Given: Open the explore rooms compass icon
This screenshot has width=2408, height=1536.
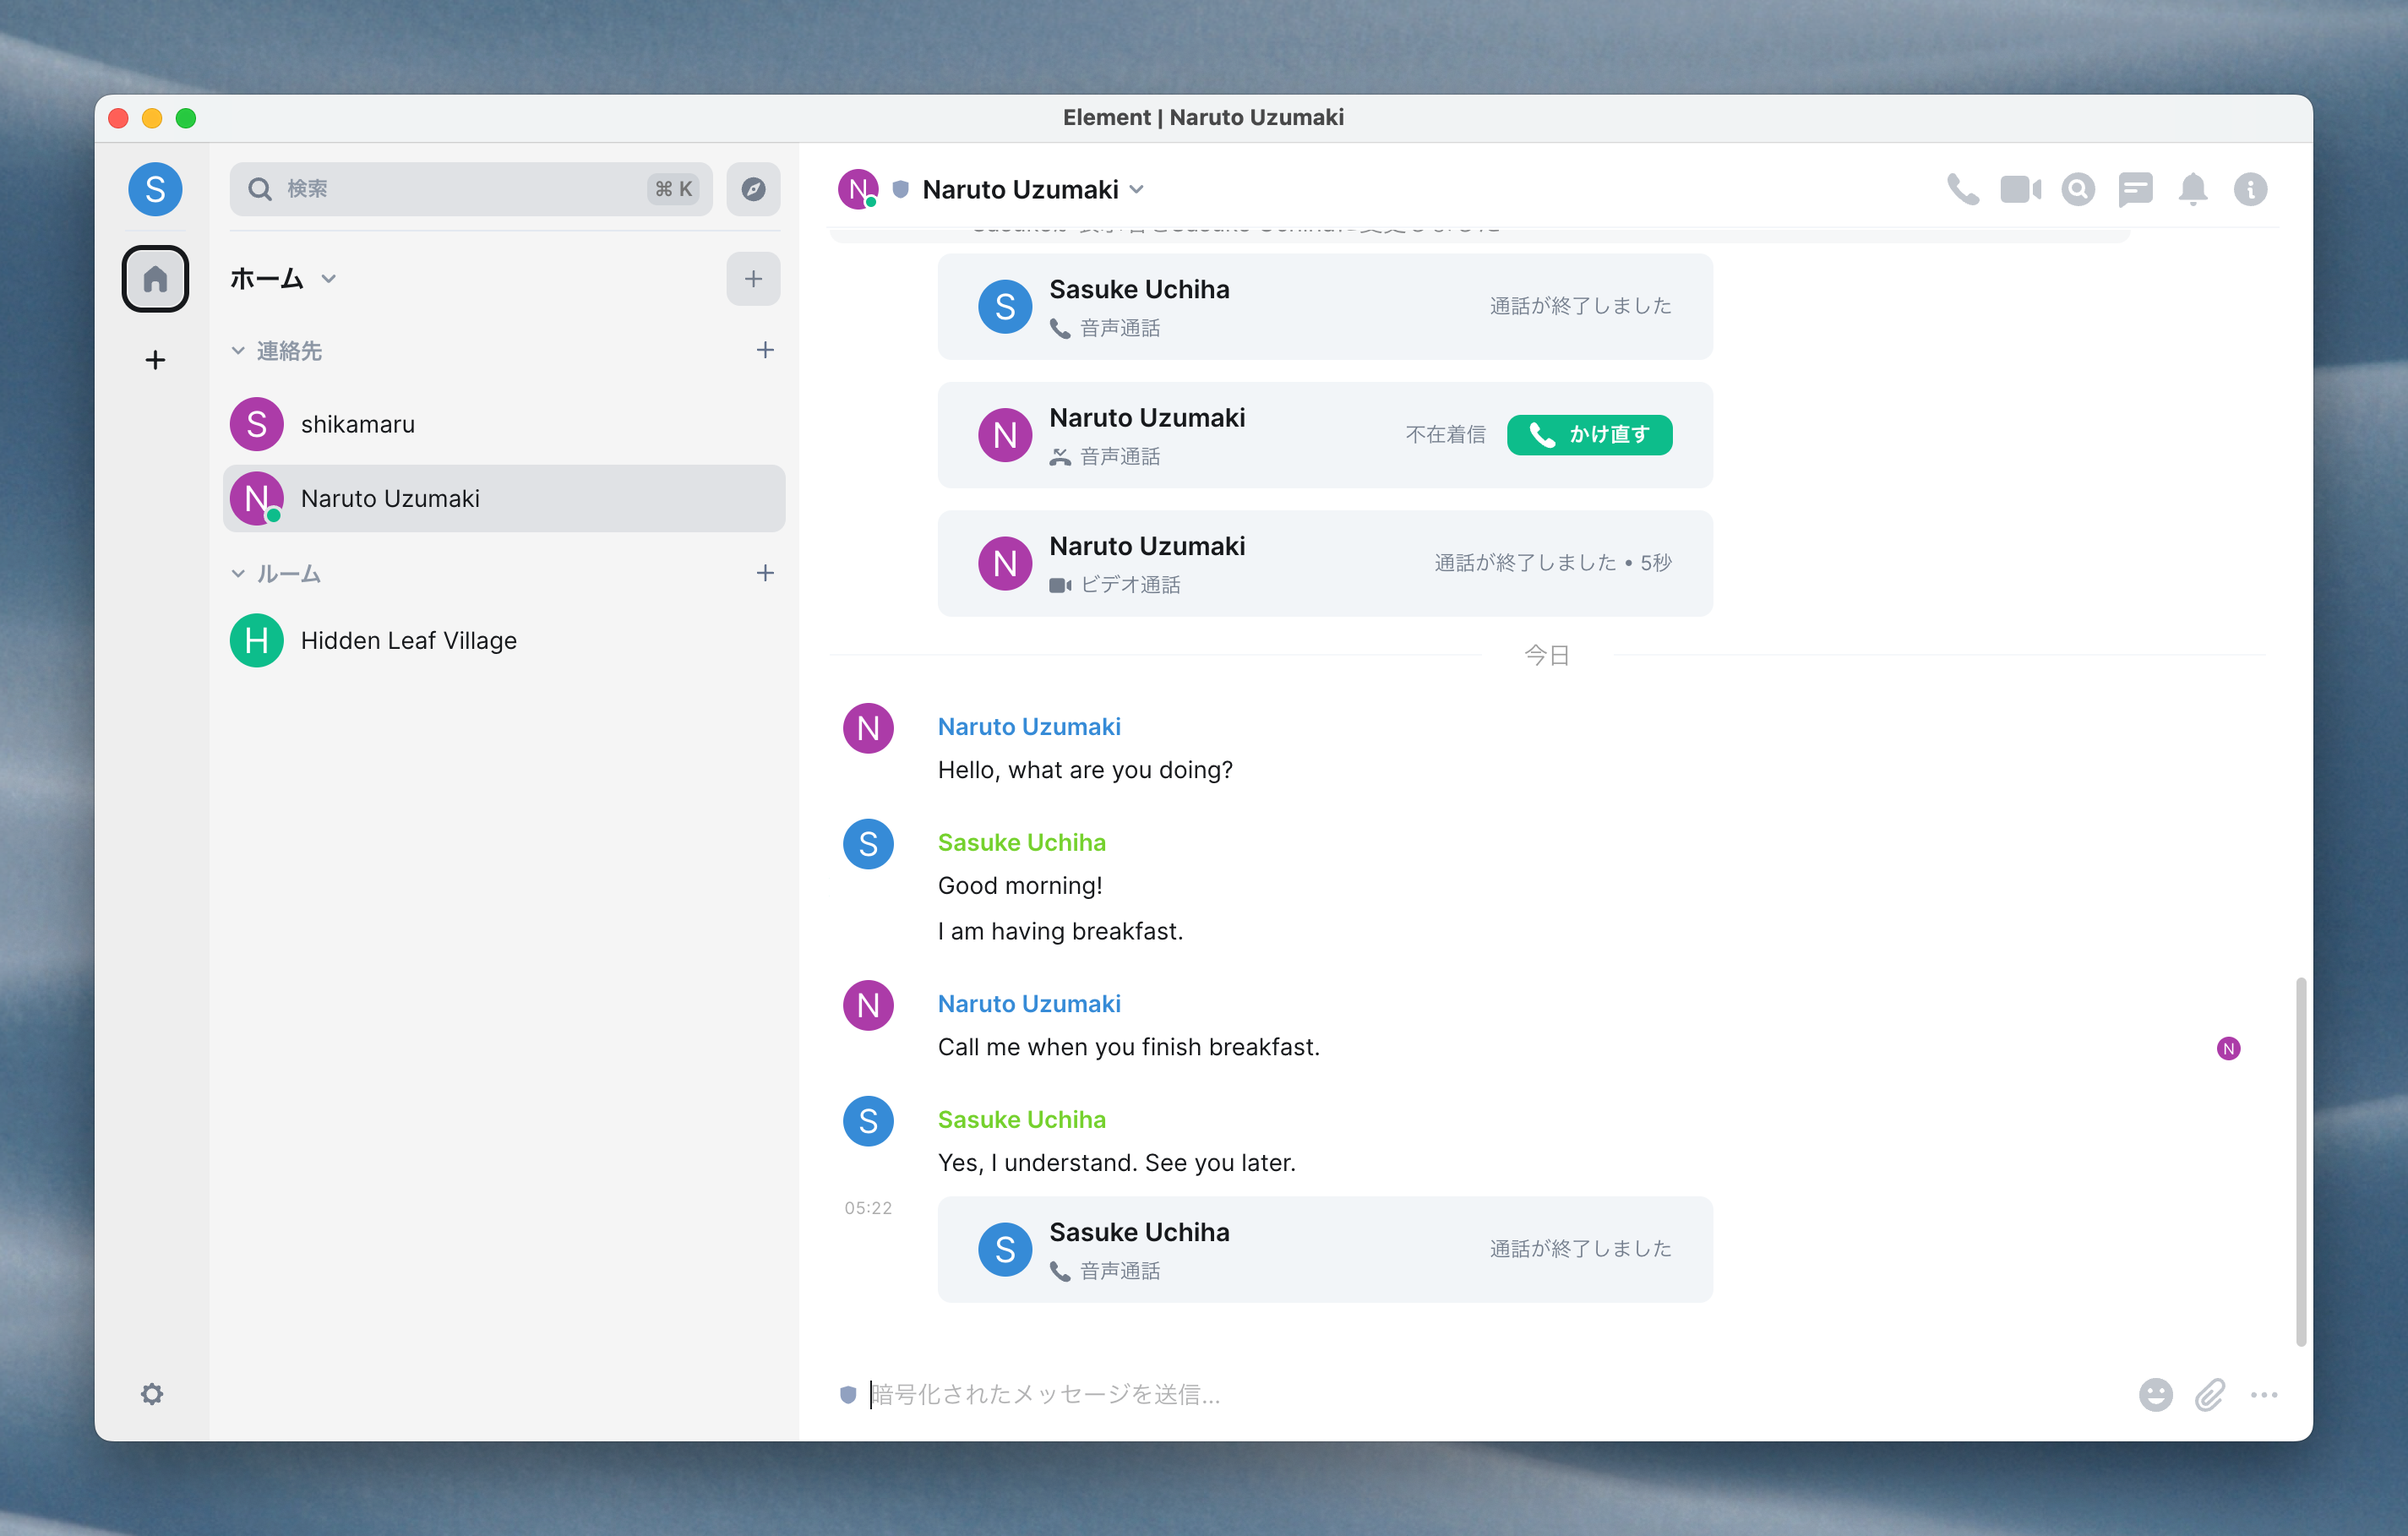Looking at the screenshot, I should coord(753,189).
